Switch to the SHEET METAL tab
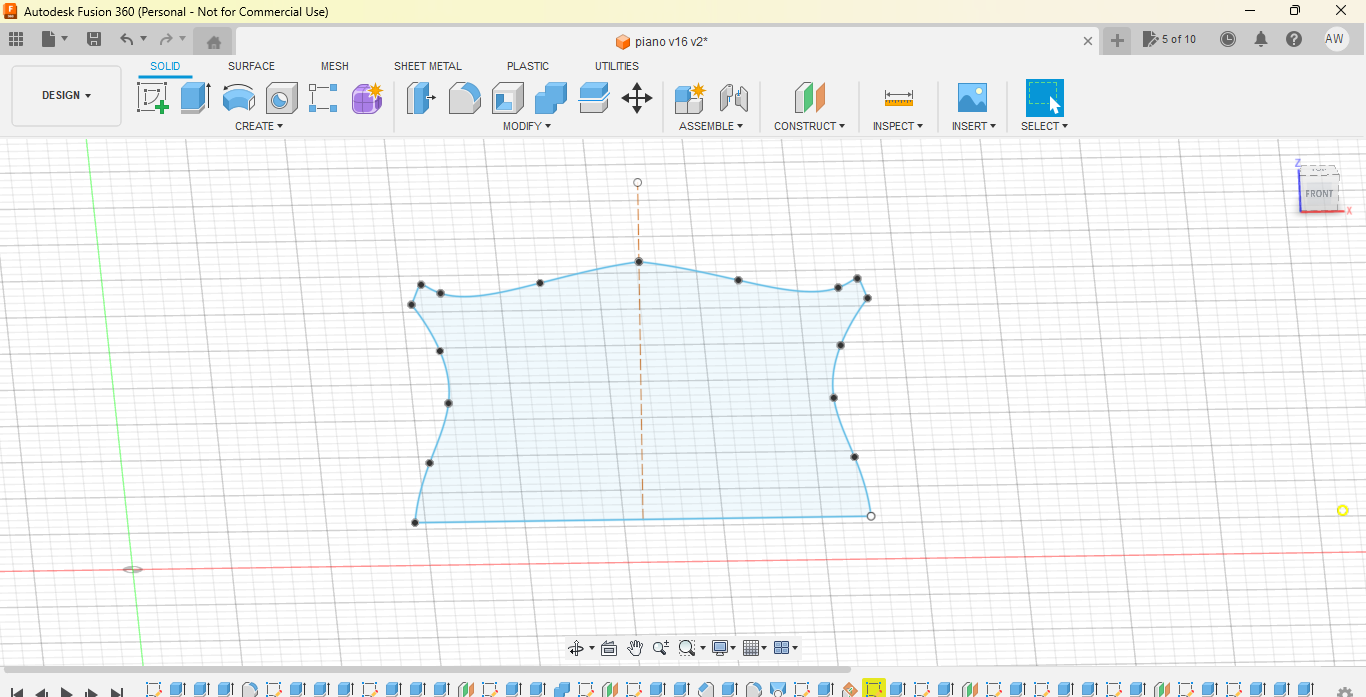The height and width of the screenshot is (697, 1366). (x=428, y=66)
